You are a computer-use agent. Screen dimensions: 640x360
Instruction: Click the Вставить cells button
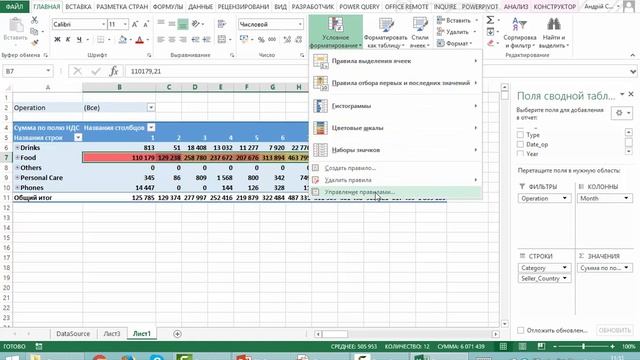point(457,20)
